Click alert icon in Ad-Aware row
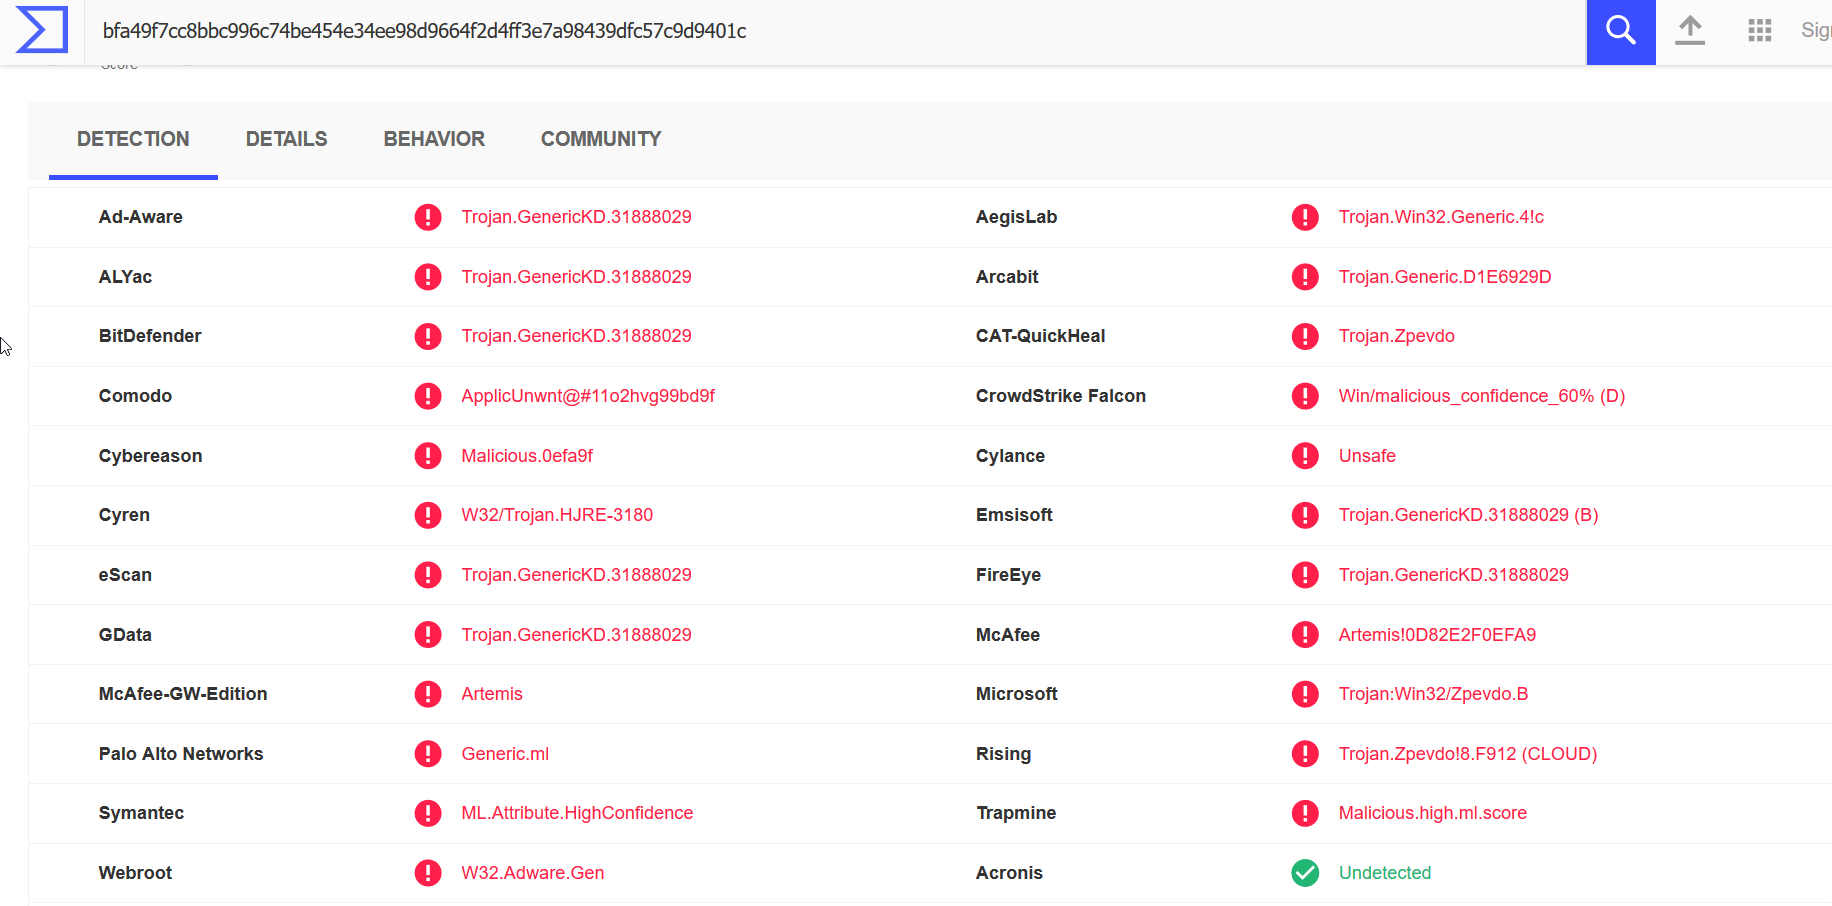The height and width of the screenshot is (906, 1832). click(428, 217)
